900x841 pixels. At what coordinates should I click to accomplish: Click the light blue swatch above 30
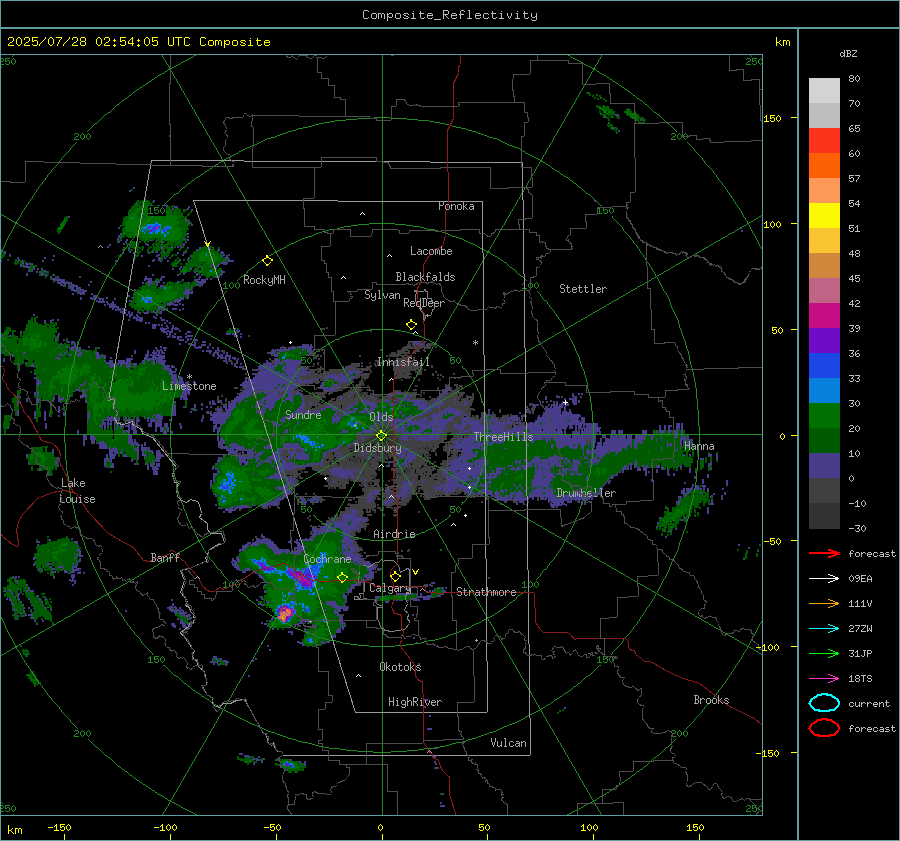pyautogui.click(x=824, y=391)
